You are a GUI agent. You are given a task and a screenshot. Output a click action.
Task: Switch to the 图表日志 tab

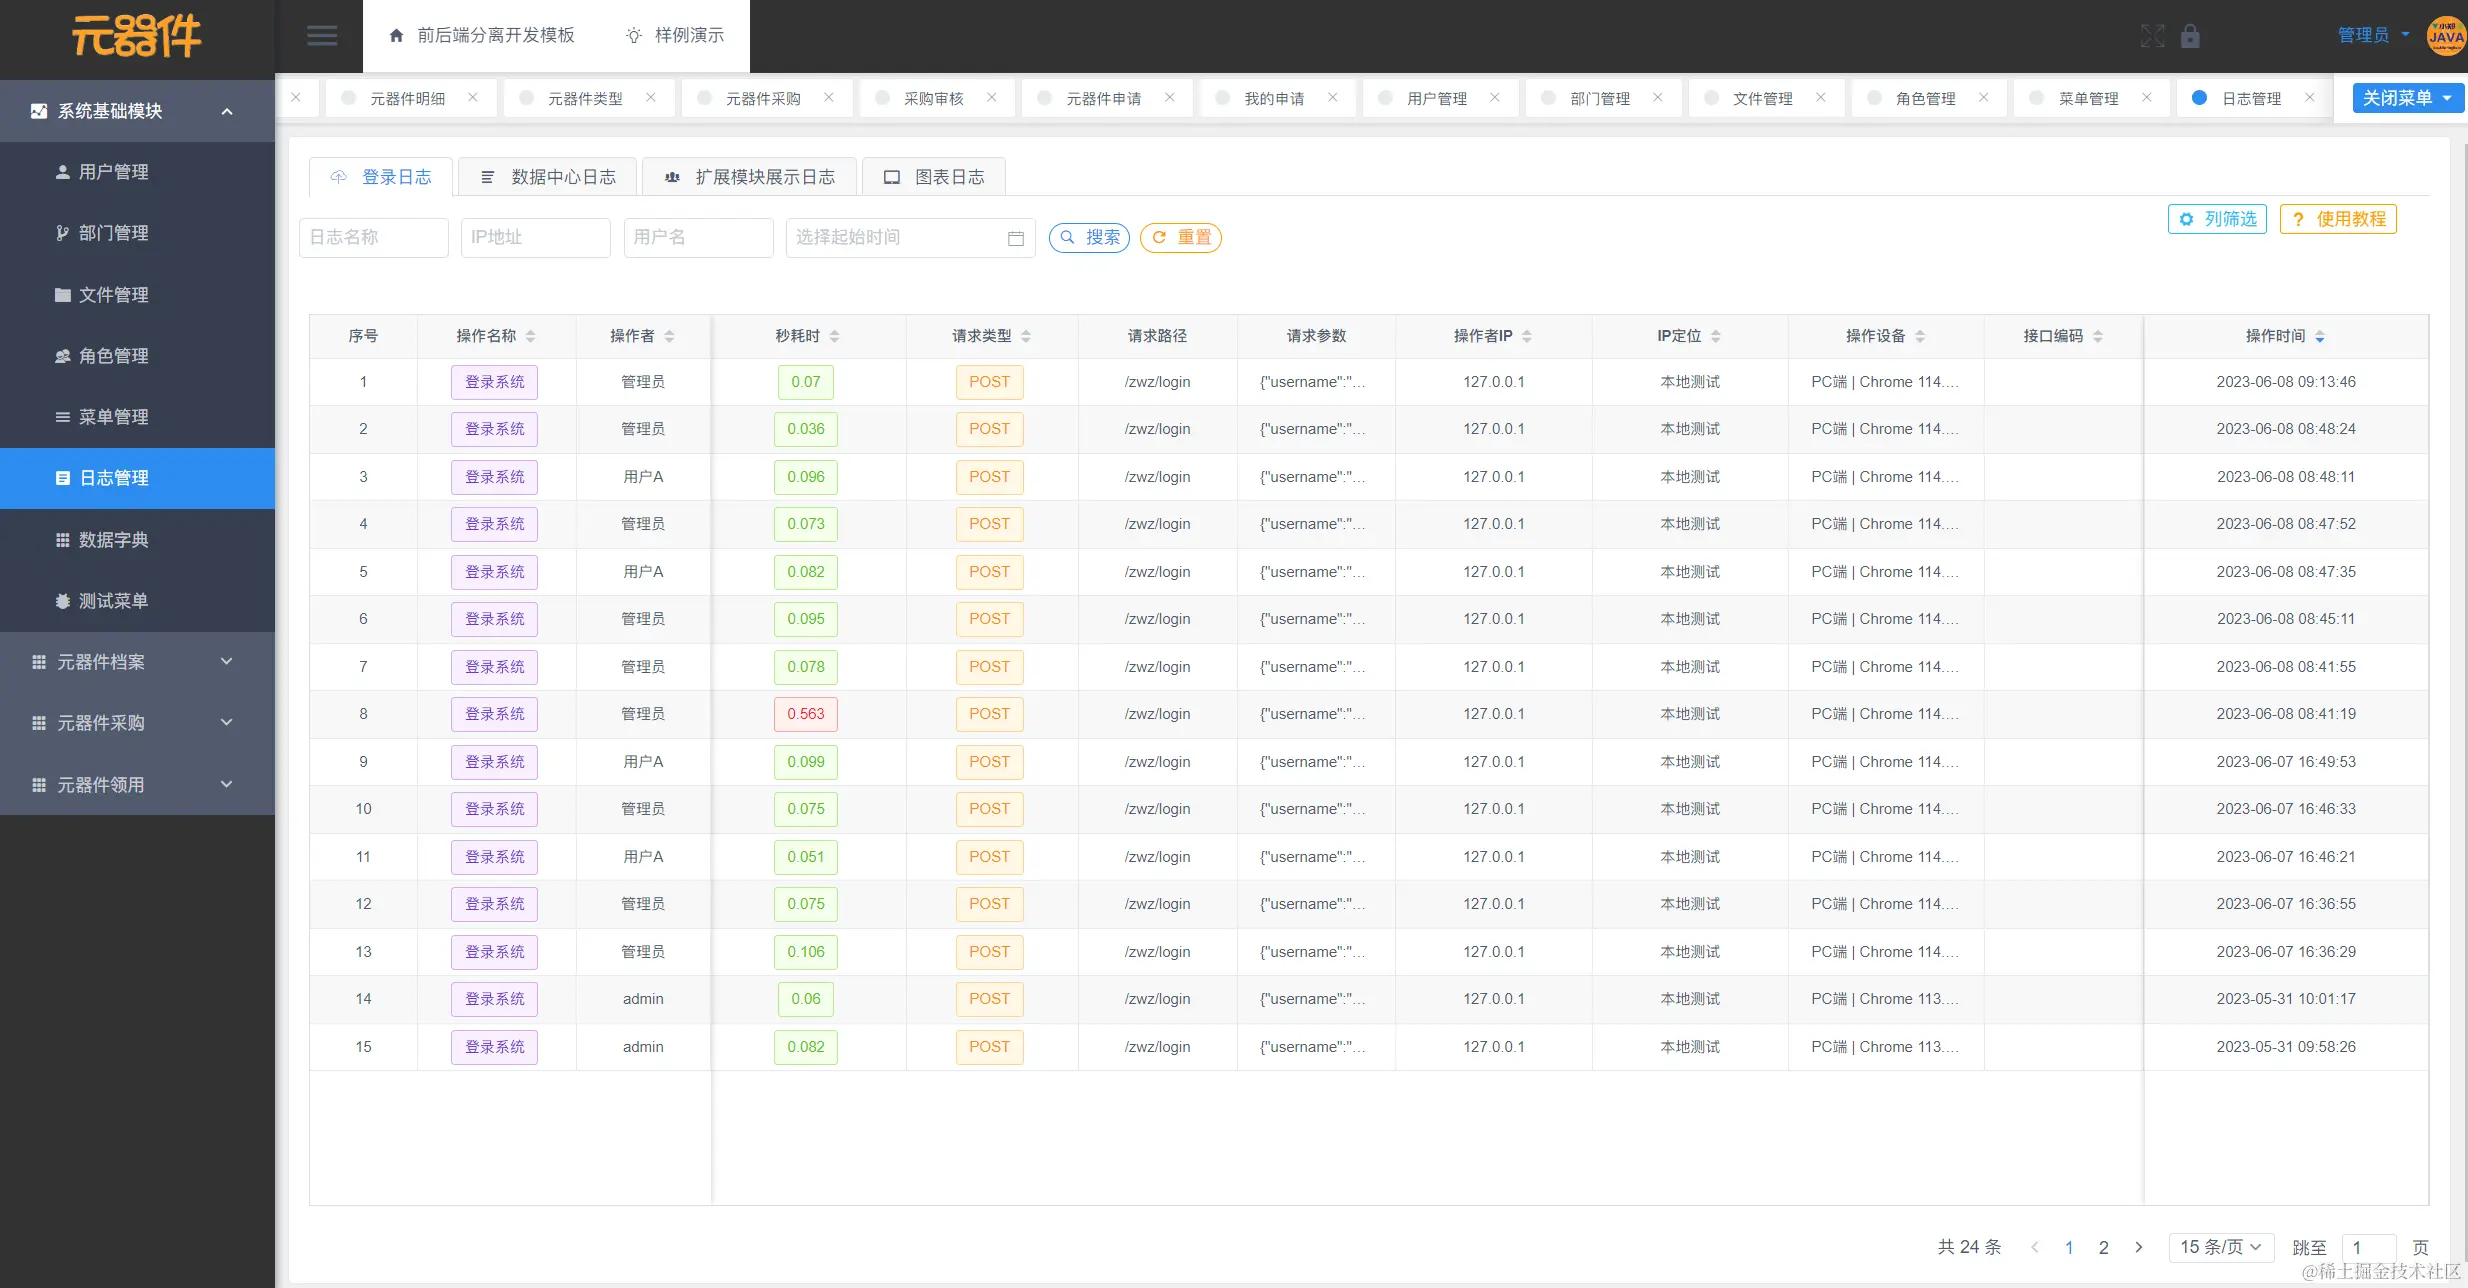[934, 177]
